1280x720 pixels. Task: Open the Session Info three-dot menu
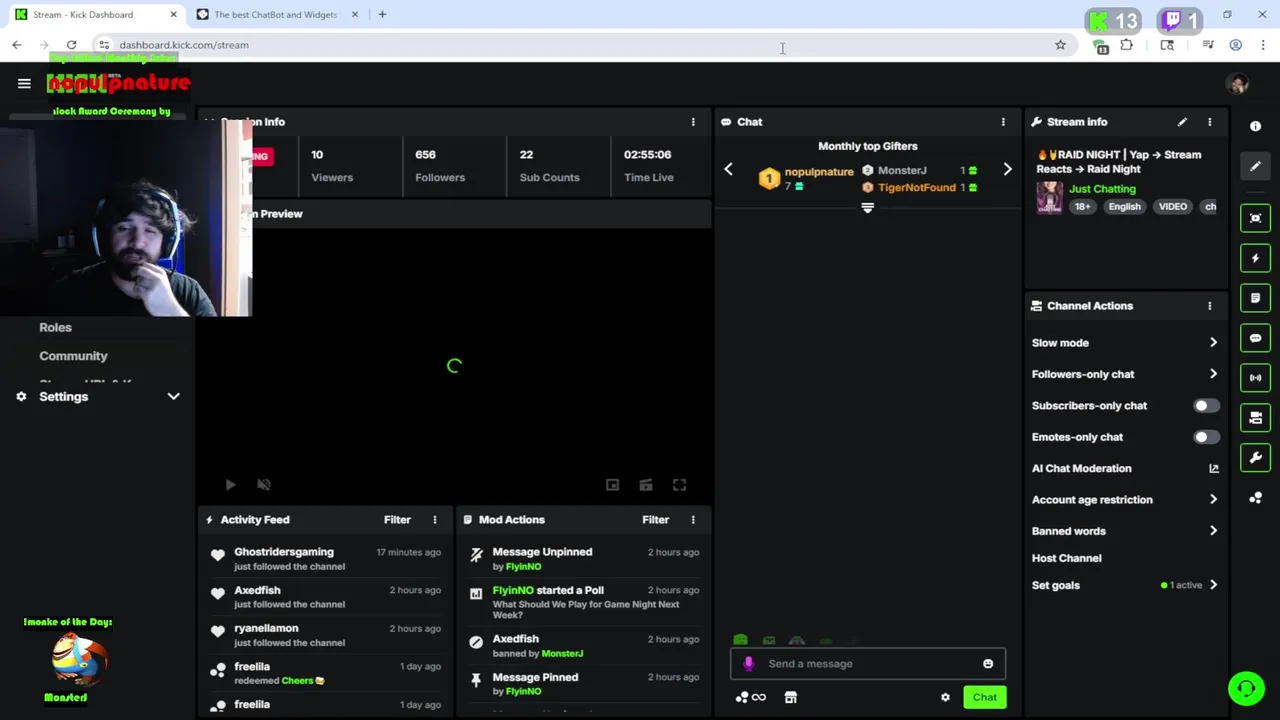[693, 122]
